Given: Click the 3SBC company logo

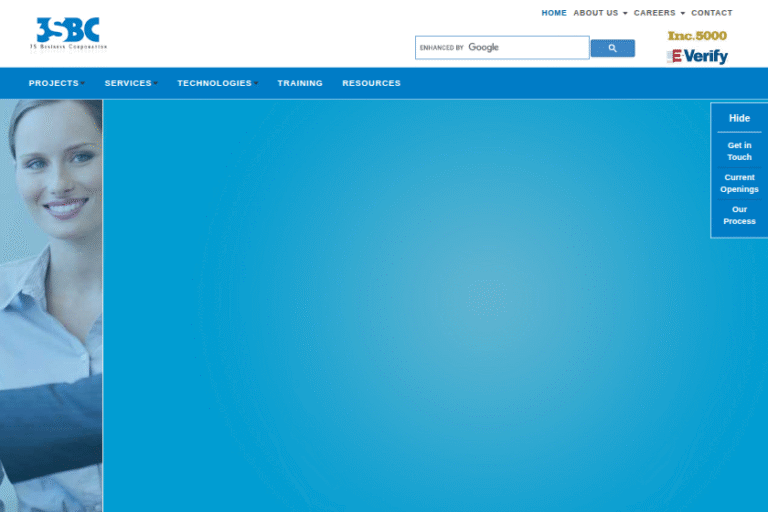Looking at the screenshot, I should click(x=69, y=33).
